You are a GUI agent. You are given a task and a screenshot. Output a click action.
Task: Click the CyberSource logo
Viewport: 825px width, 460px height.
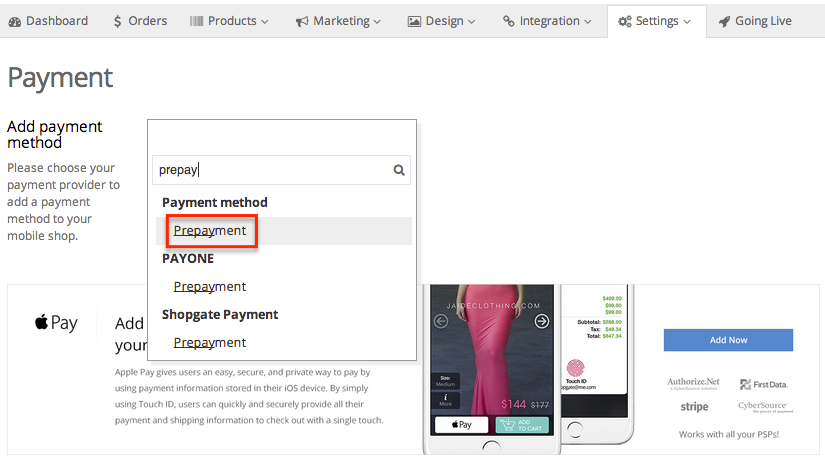[x=762, y=407]
